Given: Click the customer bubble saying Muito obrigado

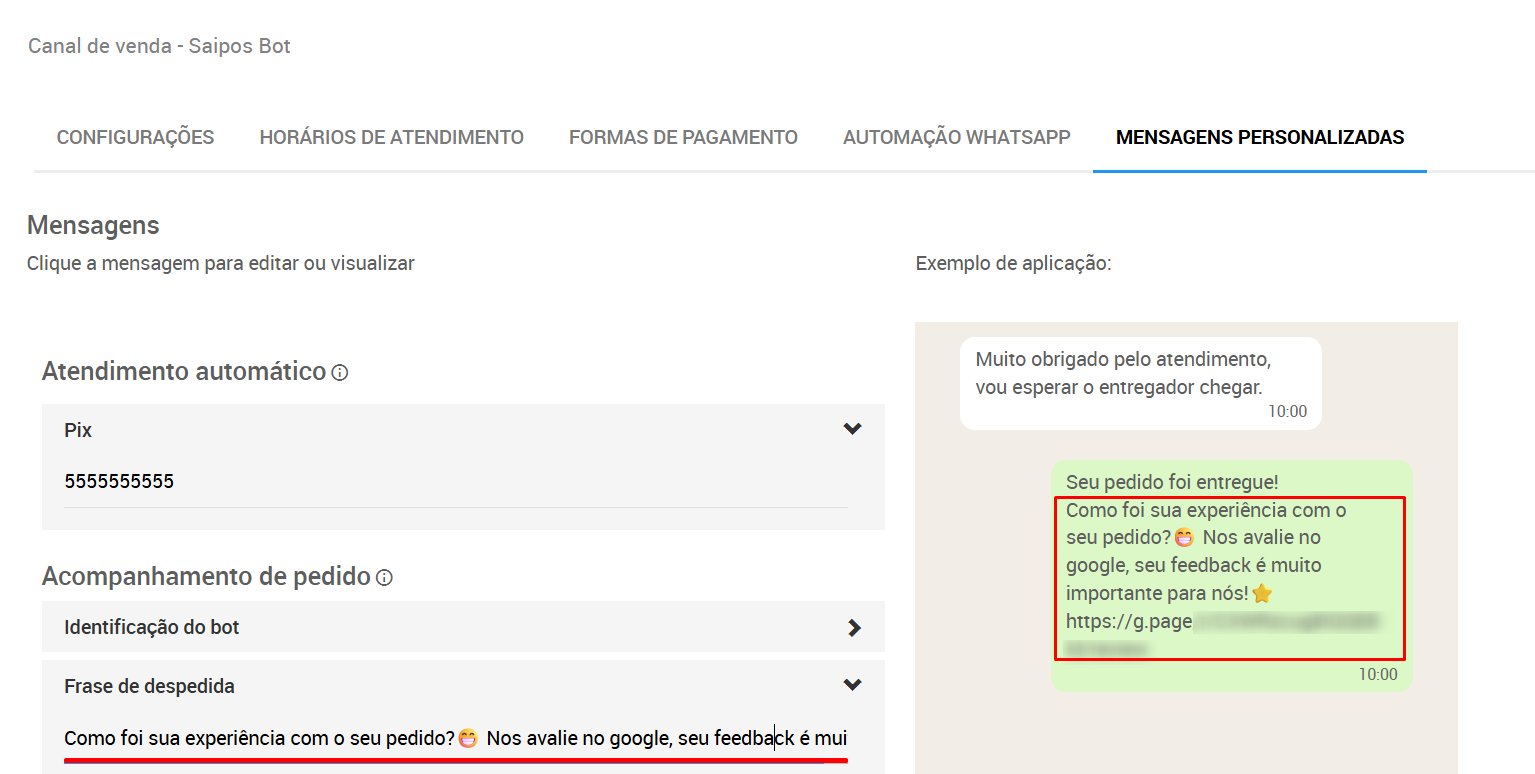Looking at the screenshot, I should click(1140, 383).
